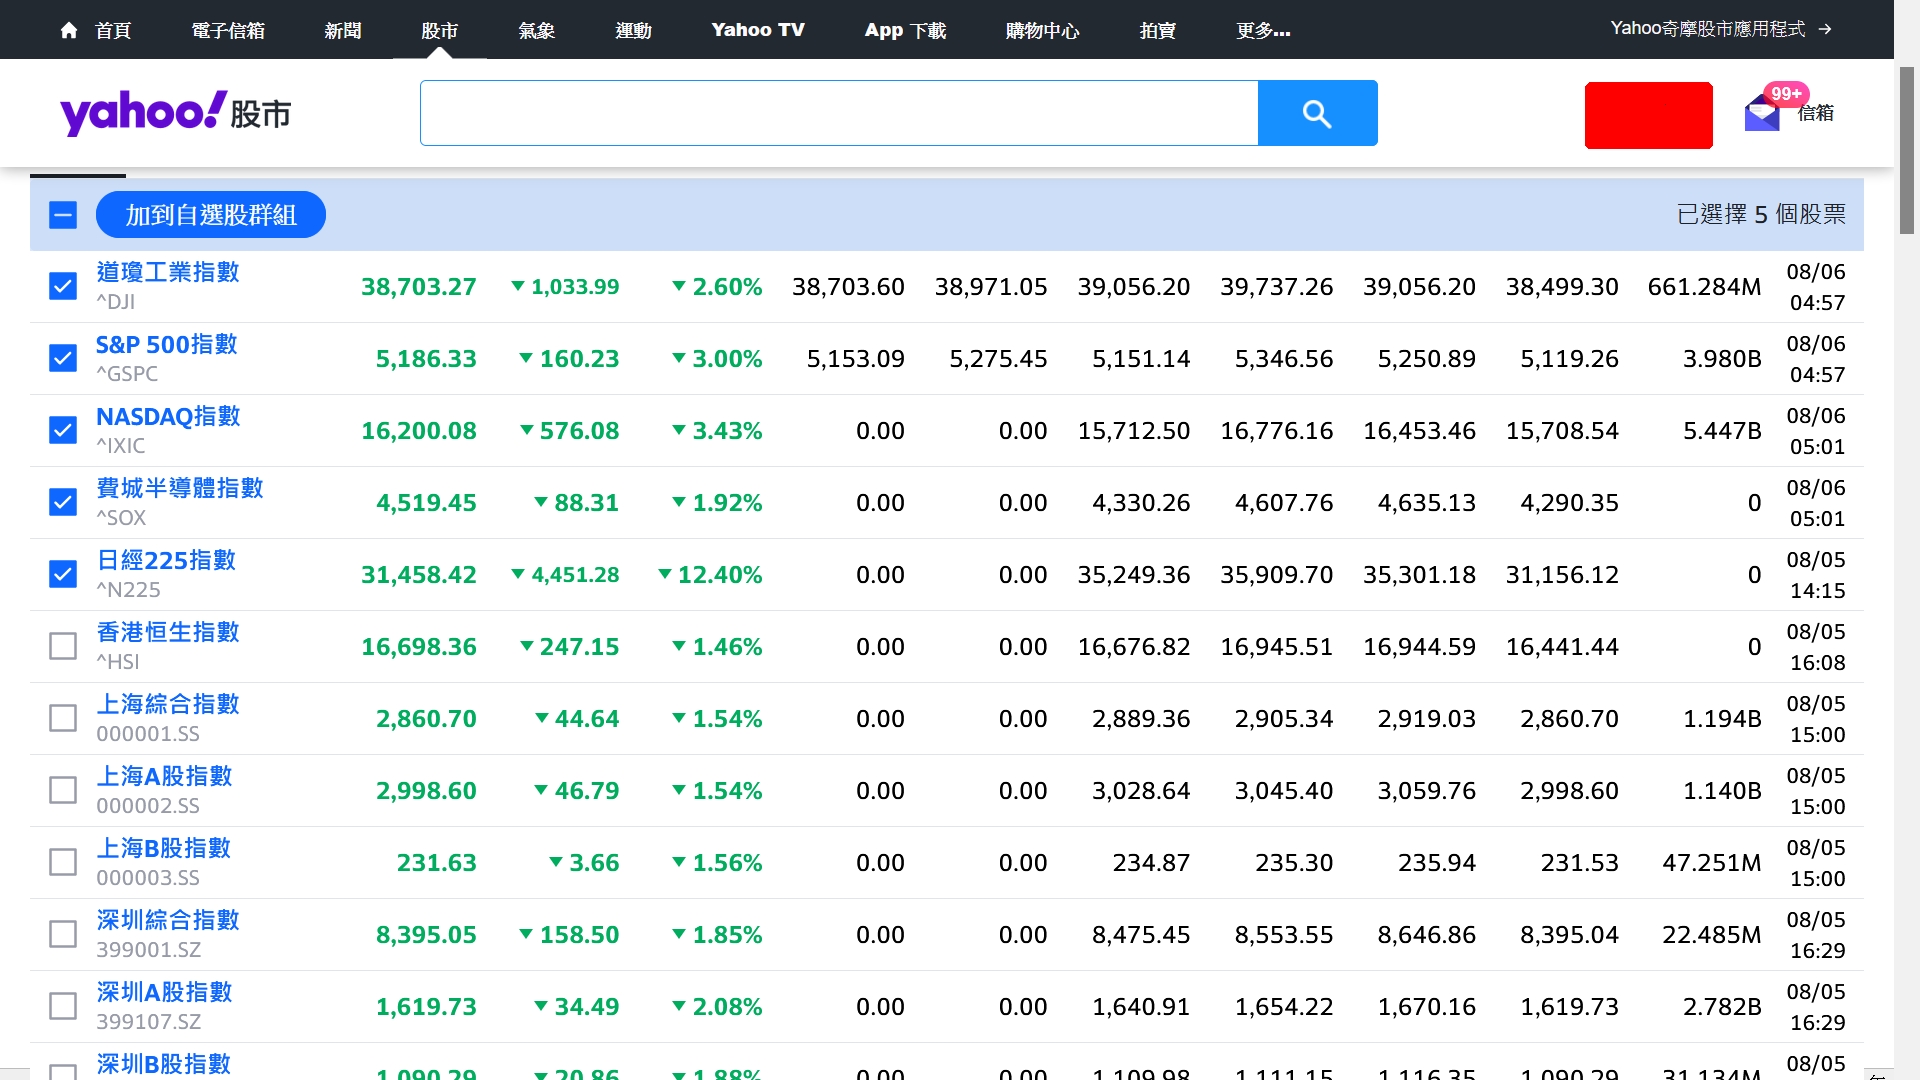Check the 上海B股指數 checkbox

(63, 862)
